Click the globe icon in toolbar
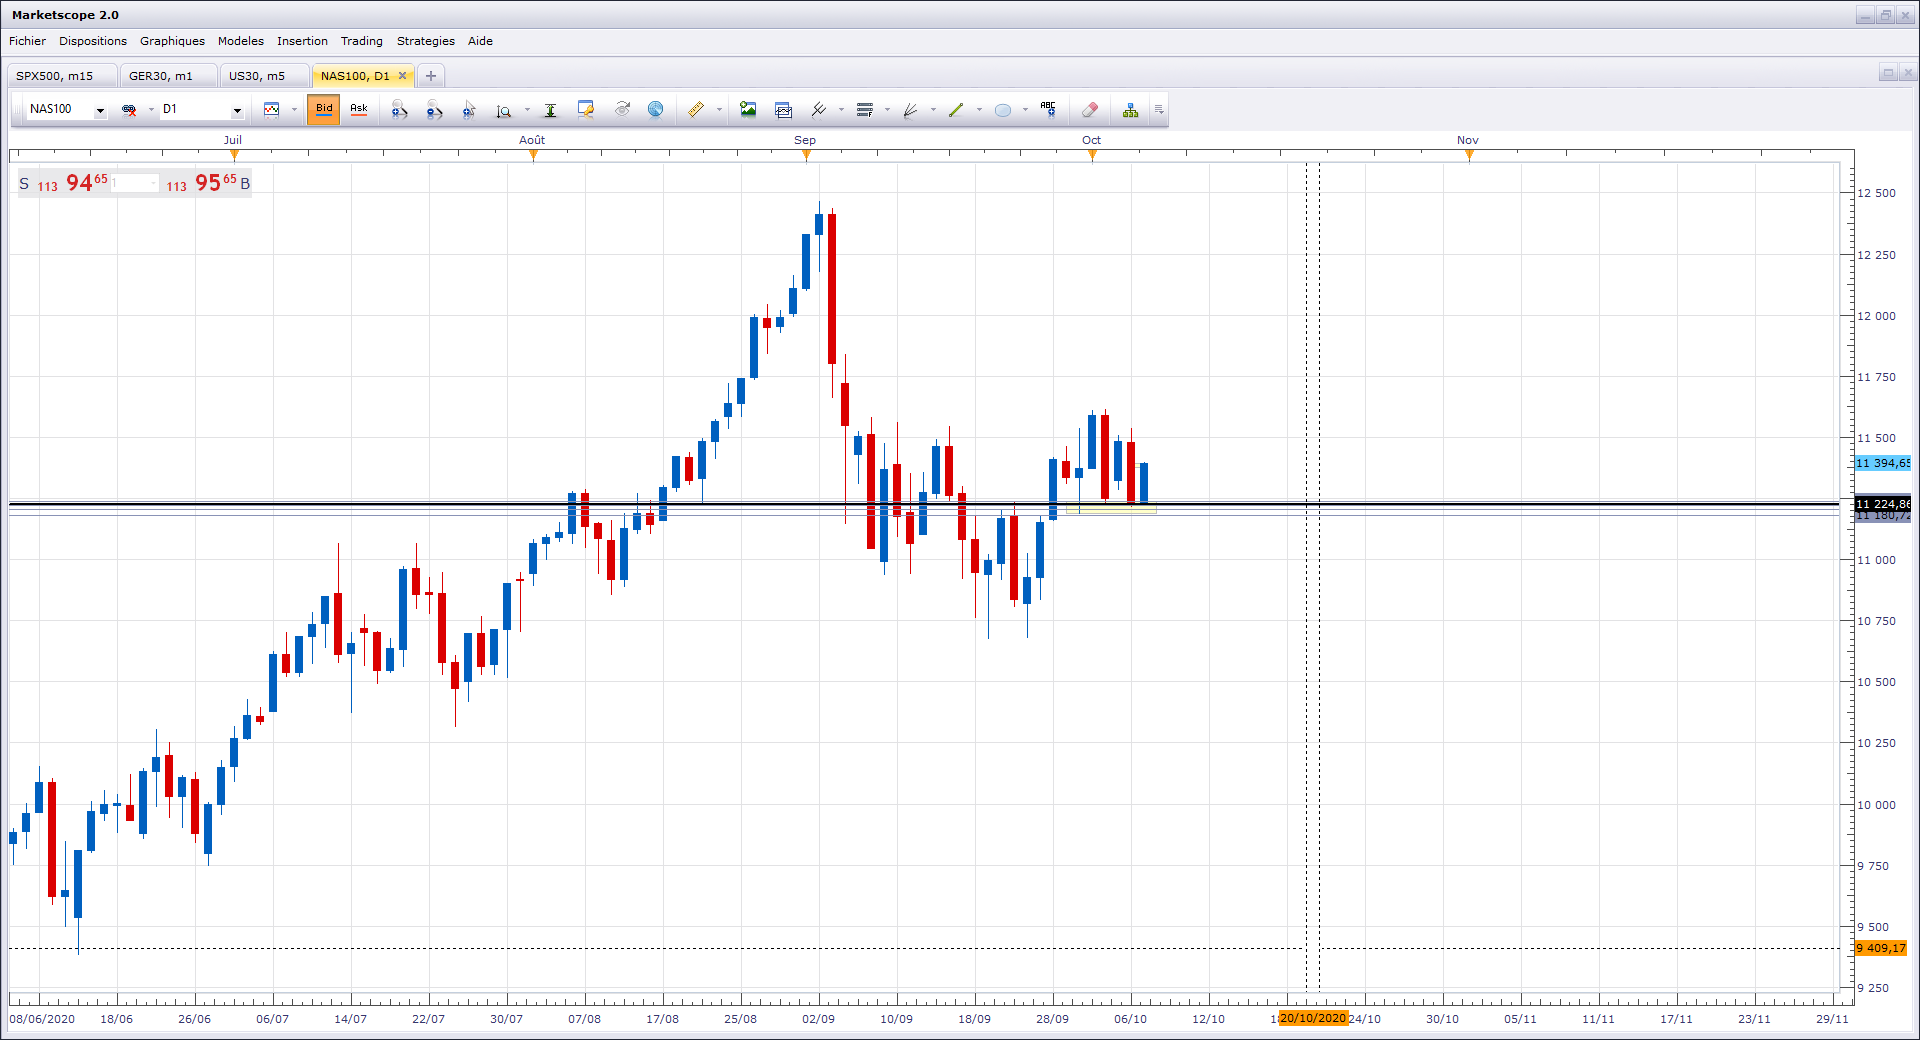Screen dimensions: 1920x1040 point(656,110)
